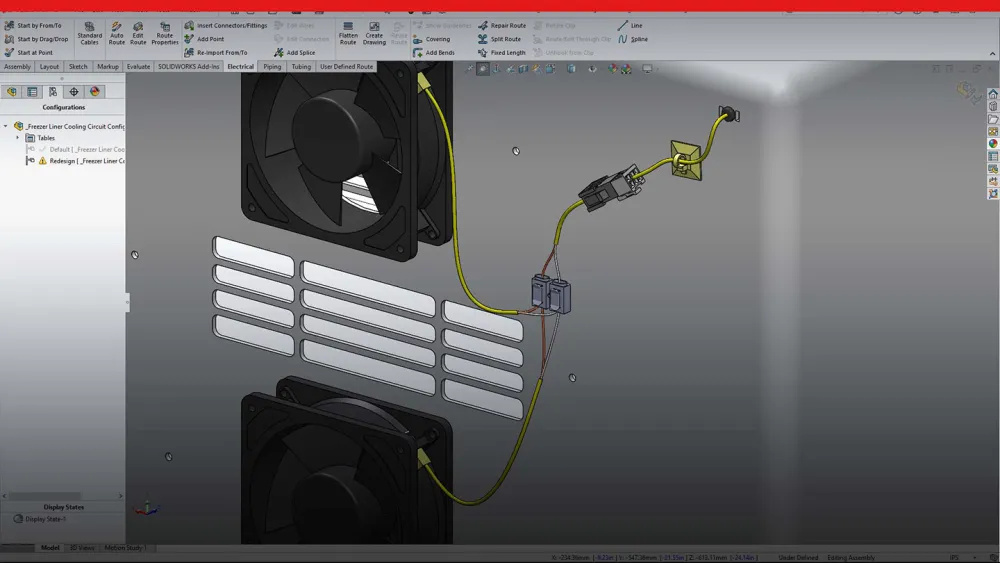1000x563 pixels.
Task: Apply a Covering to the route
Action: pos(432,39)
